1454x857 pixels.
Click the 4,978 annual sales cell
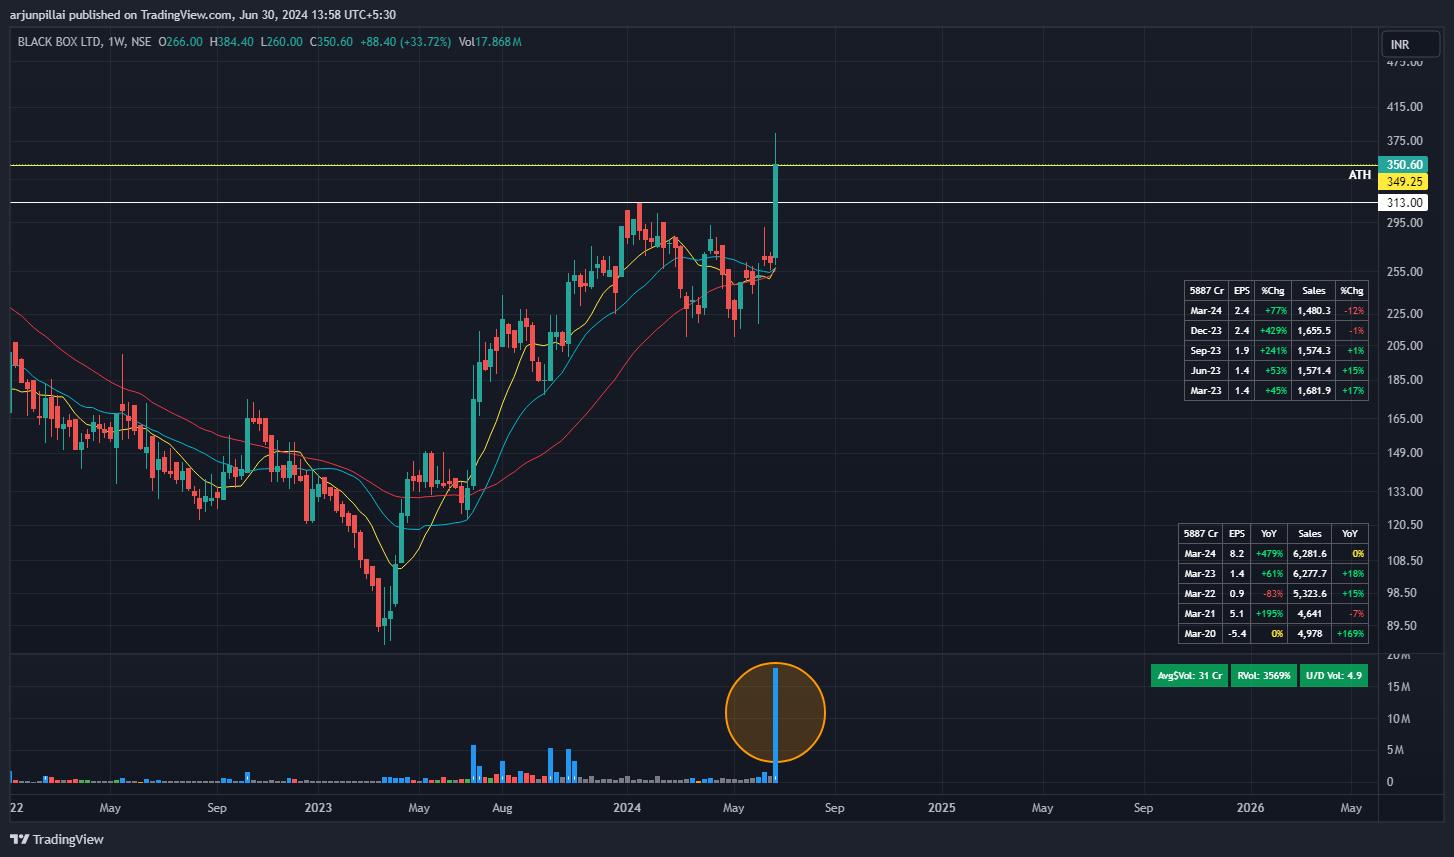[x=1309, y=634]
